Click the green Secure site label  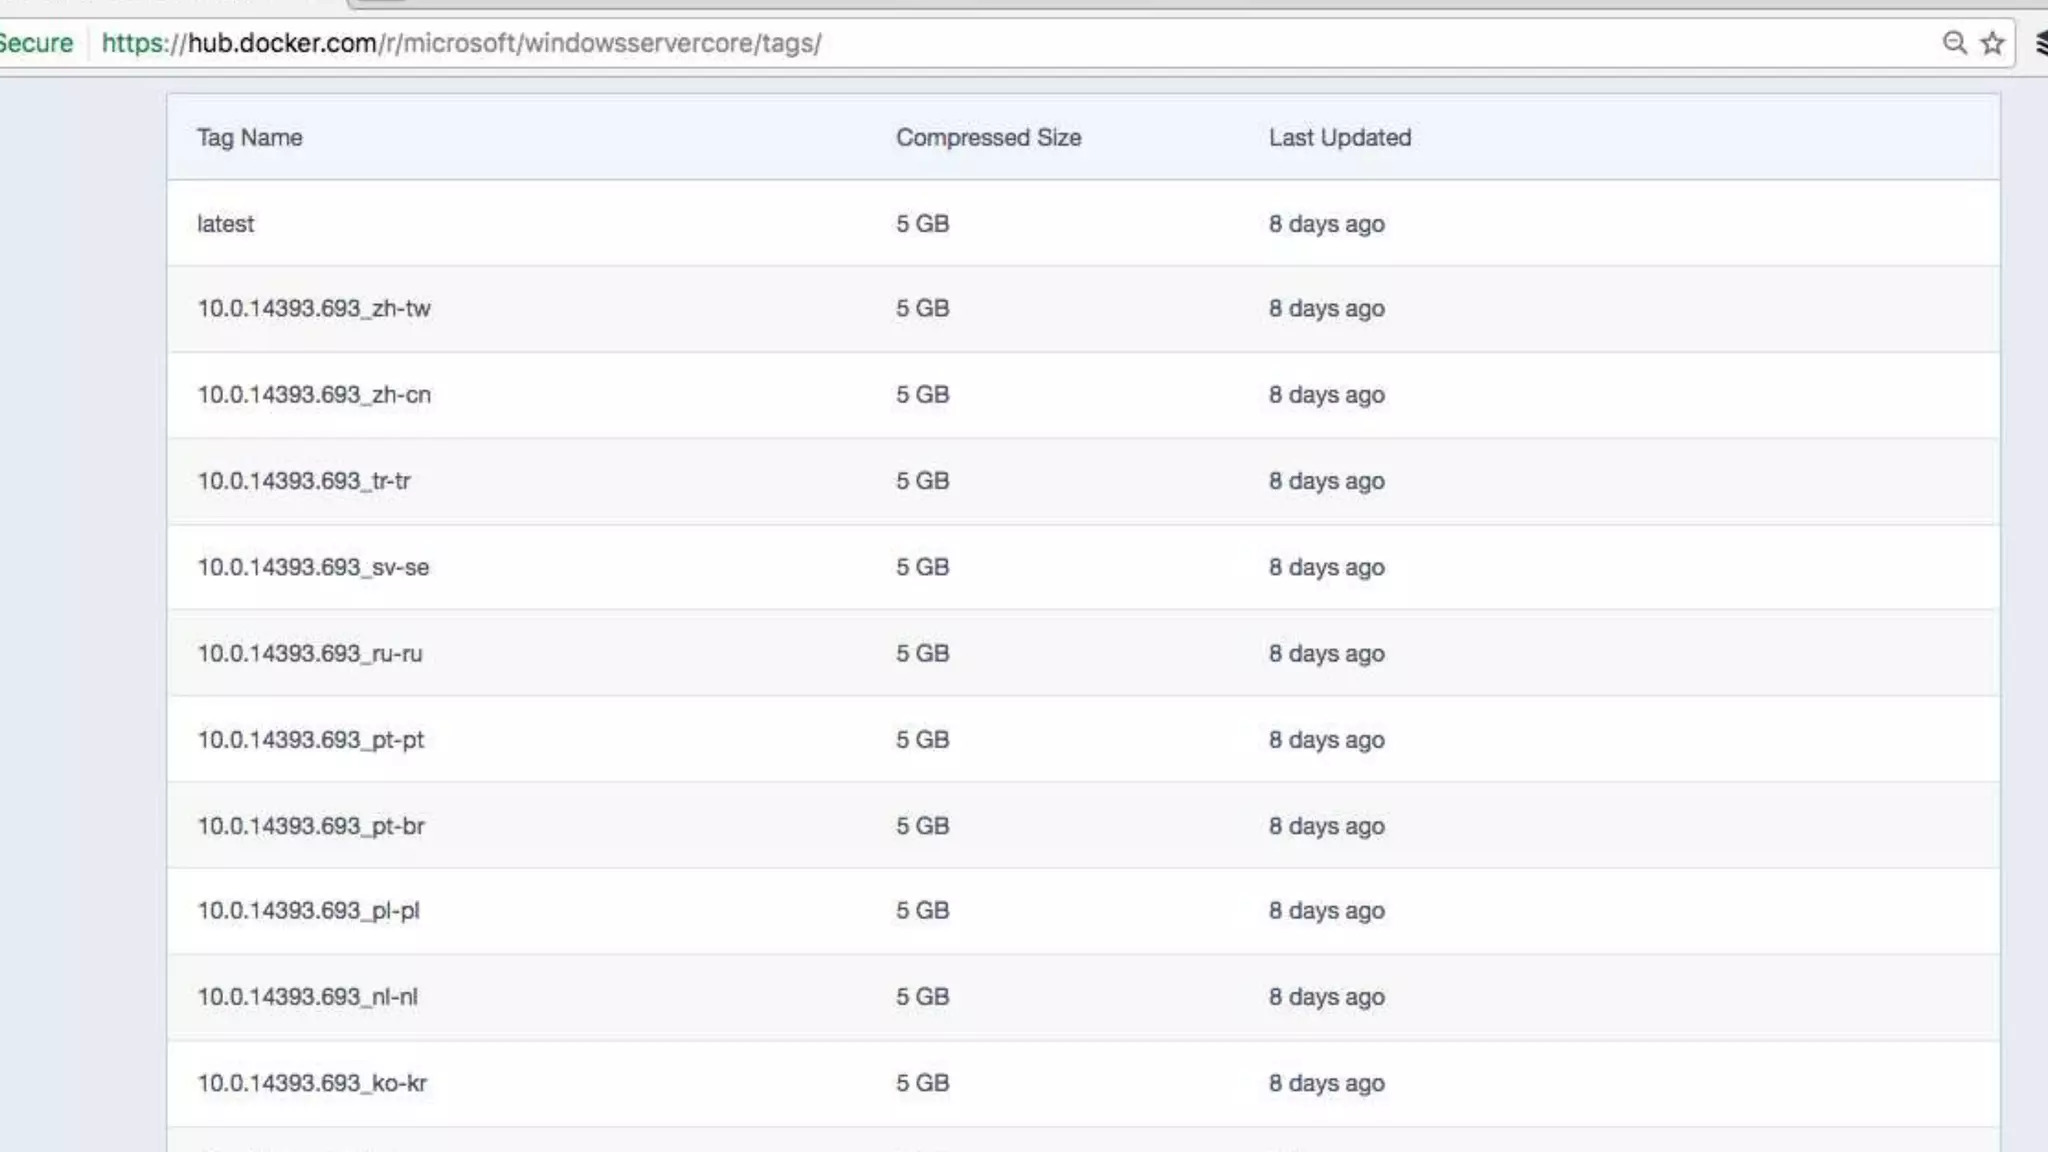click(x=36, y=43)
